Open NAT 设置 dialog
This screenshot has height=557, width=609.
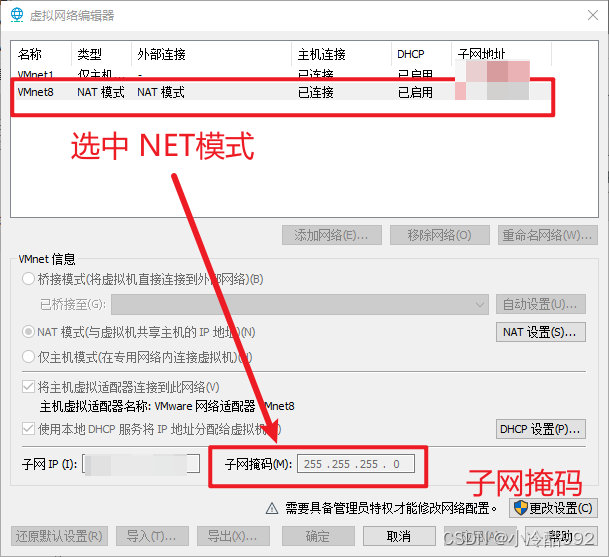click(540, 332)
